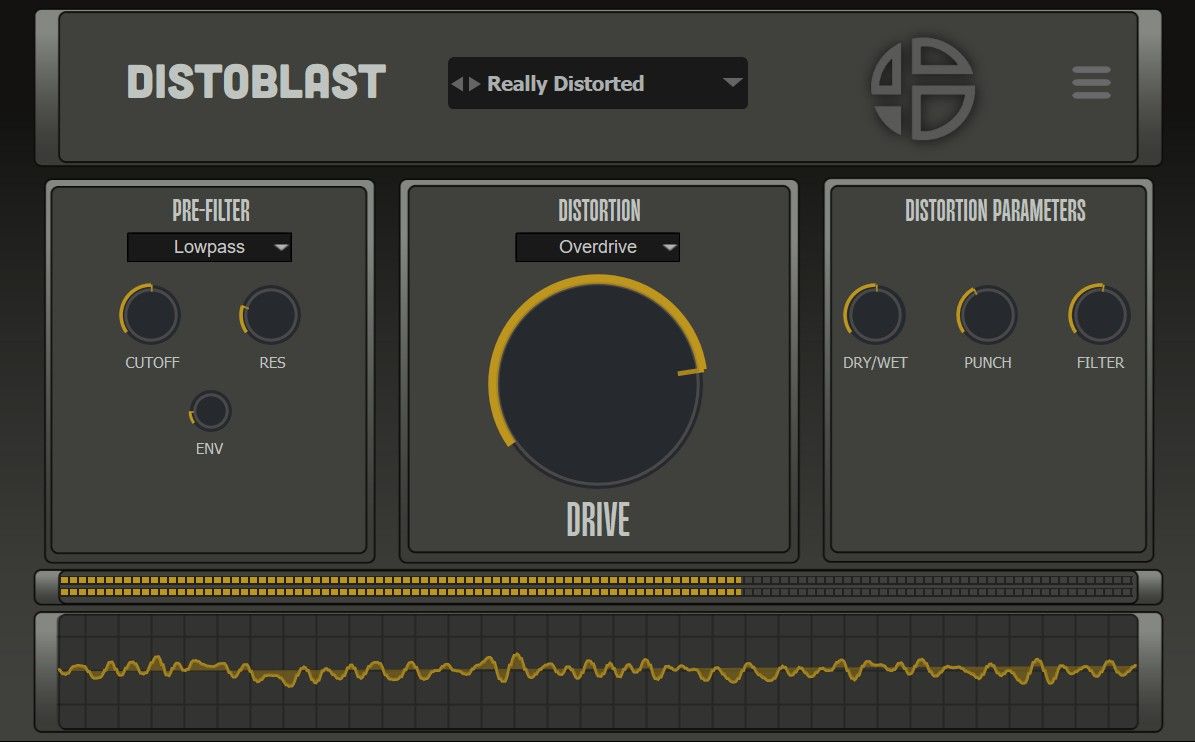Click the DRIVE label under the knob
Image resolution: width=1195 pixels, height=742 pixels.
pos(597,519)
